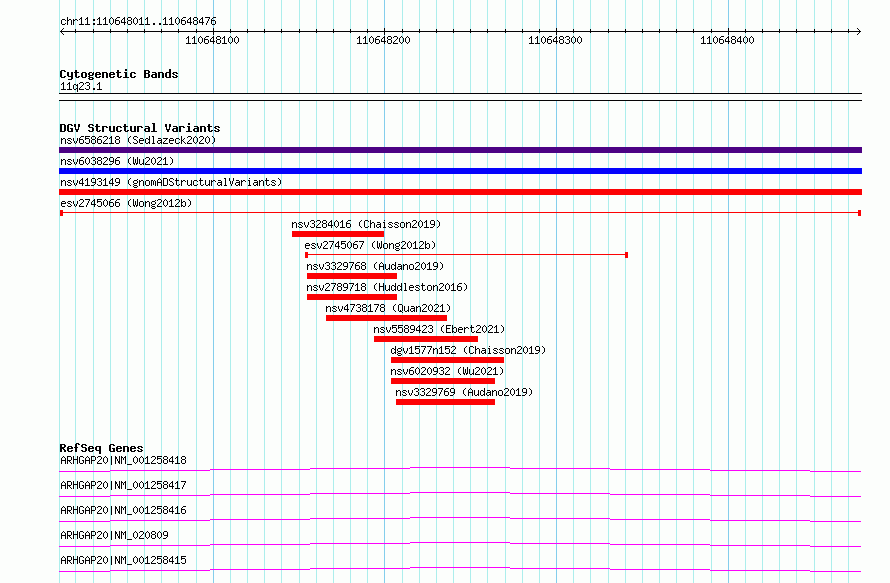Open variant nsv6586218 (Sedlazeck2020) label
This screenshot has height=583, width=890.
[x=138, y=140]
